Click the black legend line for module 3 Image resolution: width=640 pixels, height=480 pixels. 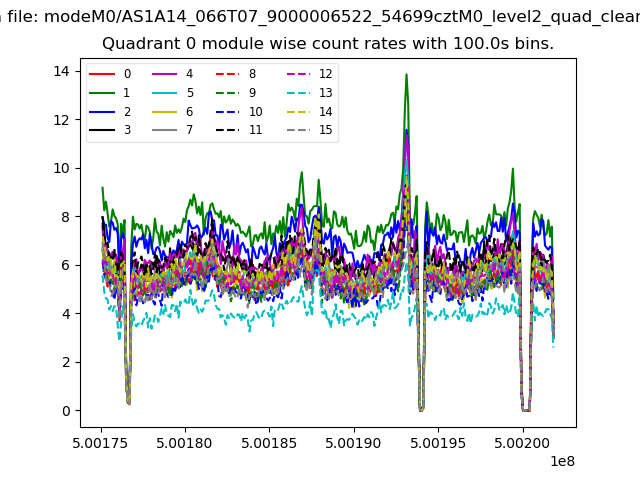103,130
